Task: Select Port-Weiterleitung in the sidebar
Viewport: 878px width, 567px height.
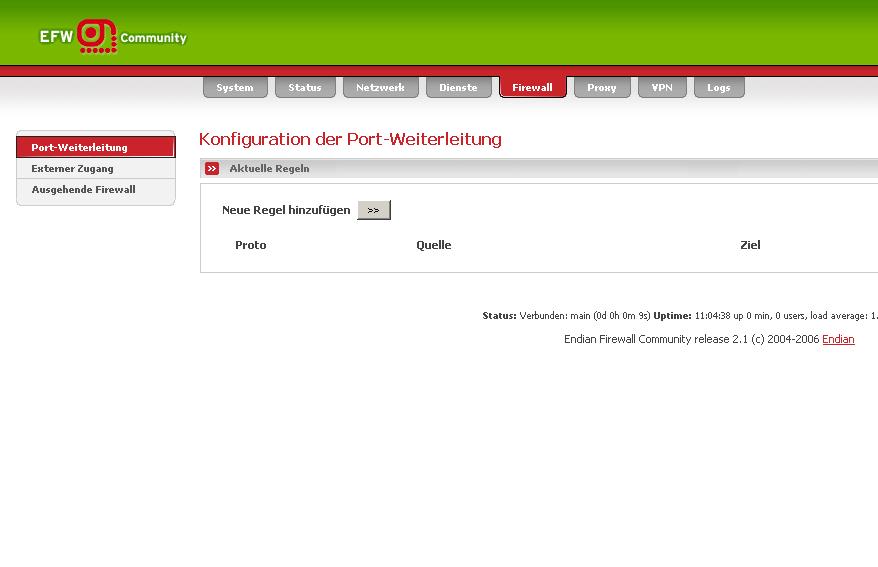Action: [95, 148]
